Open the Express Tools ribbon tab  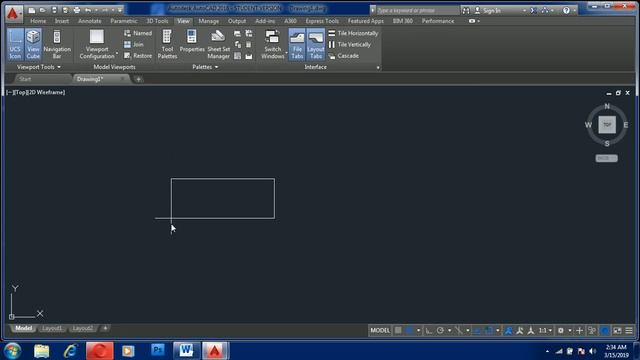(x=322, y=21)
